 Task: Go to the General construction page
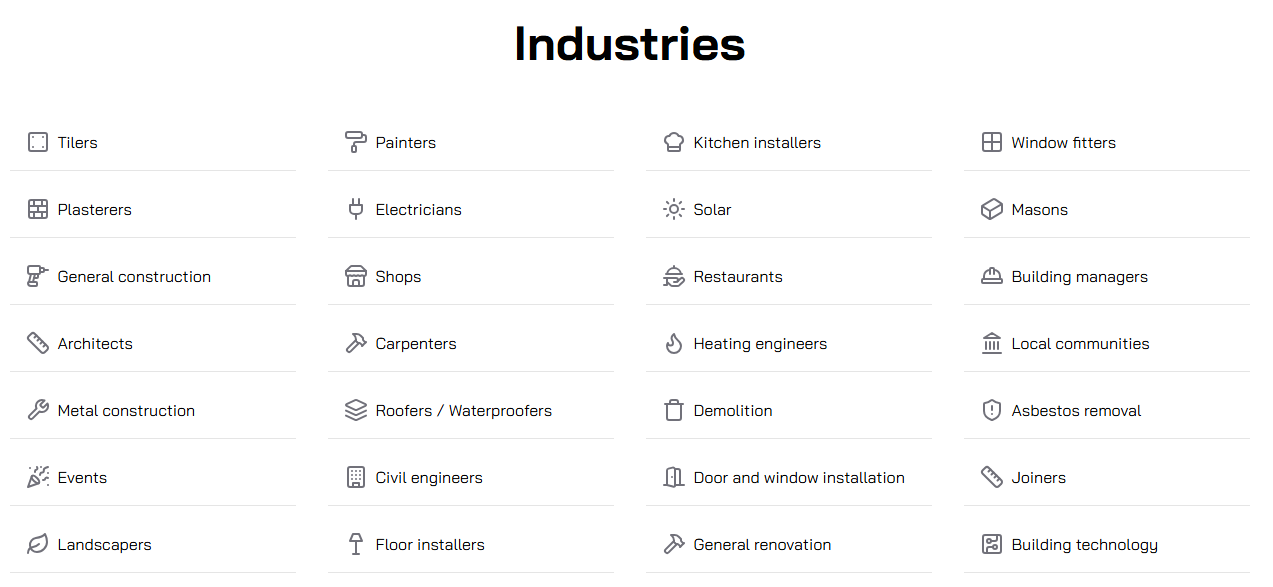coord(134,277)
